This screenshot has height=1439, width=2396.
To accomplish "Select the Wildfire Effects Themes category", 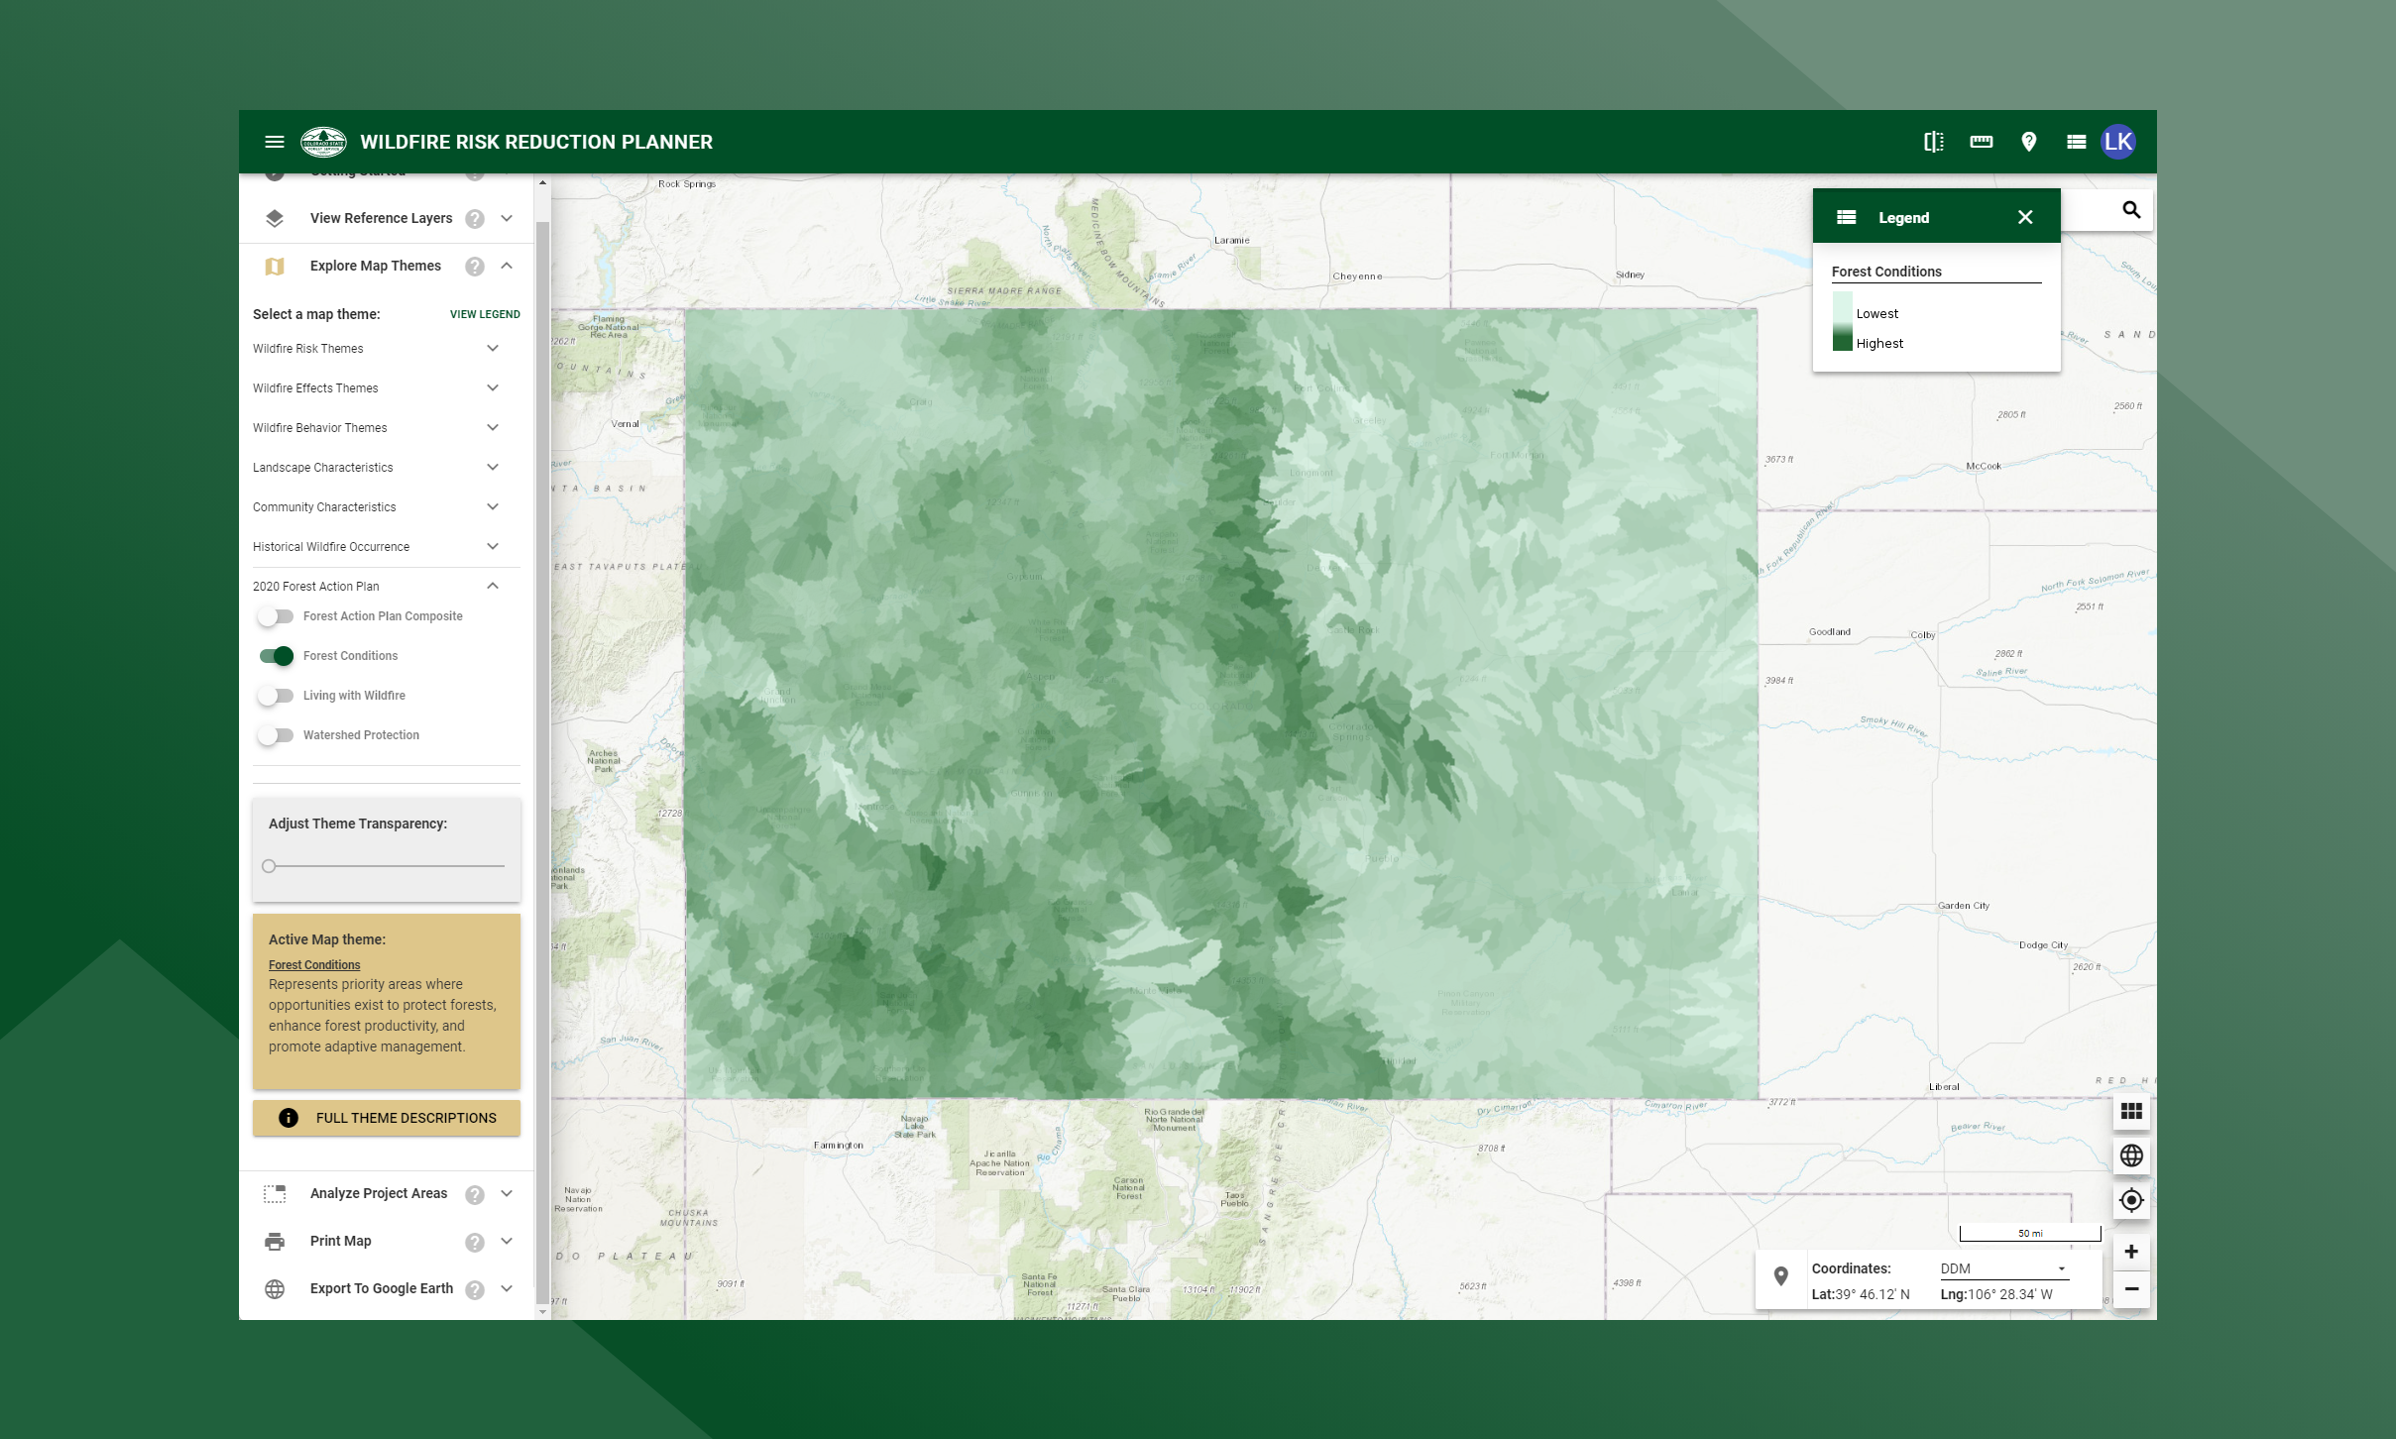I will pyautogui.click(x=315, y=388).
